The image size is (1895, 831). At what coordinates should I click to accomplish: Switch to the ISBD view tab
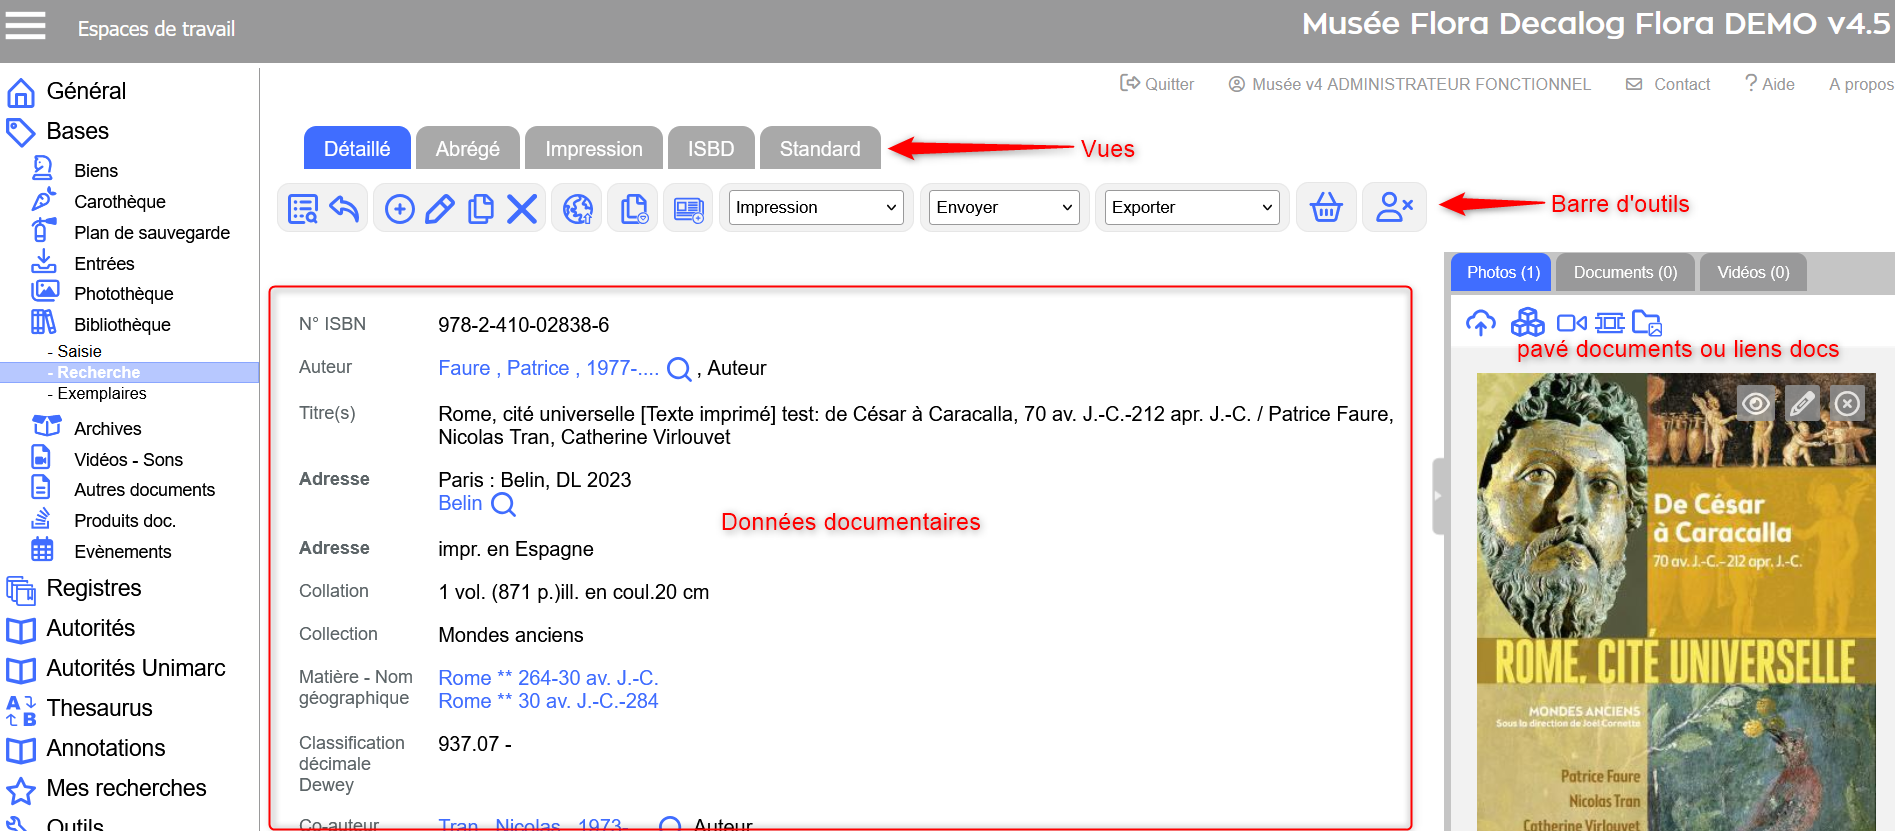tap(710, 149)
